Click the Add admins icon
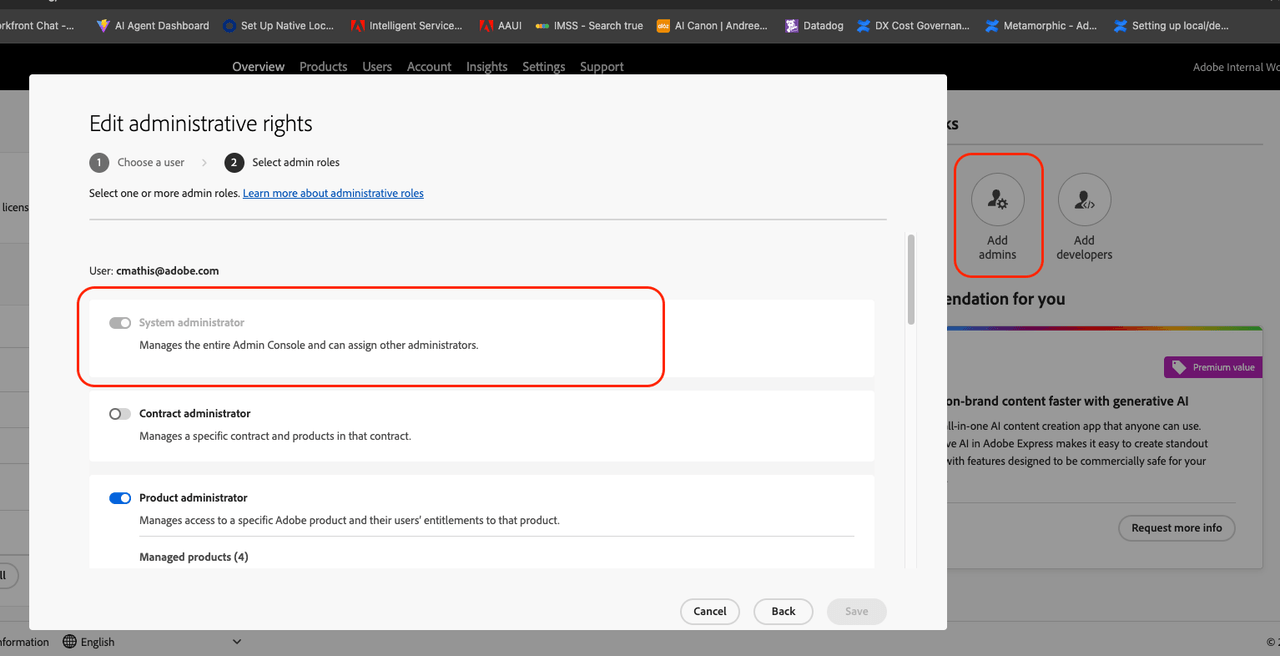The width and height of the screenshot is (1280, 656). click(x=997, y=199)
